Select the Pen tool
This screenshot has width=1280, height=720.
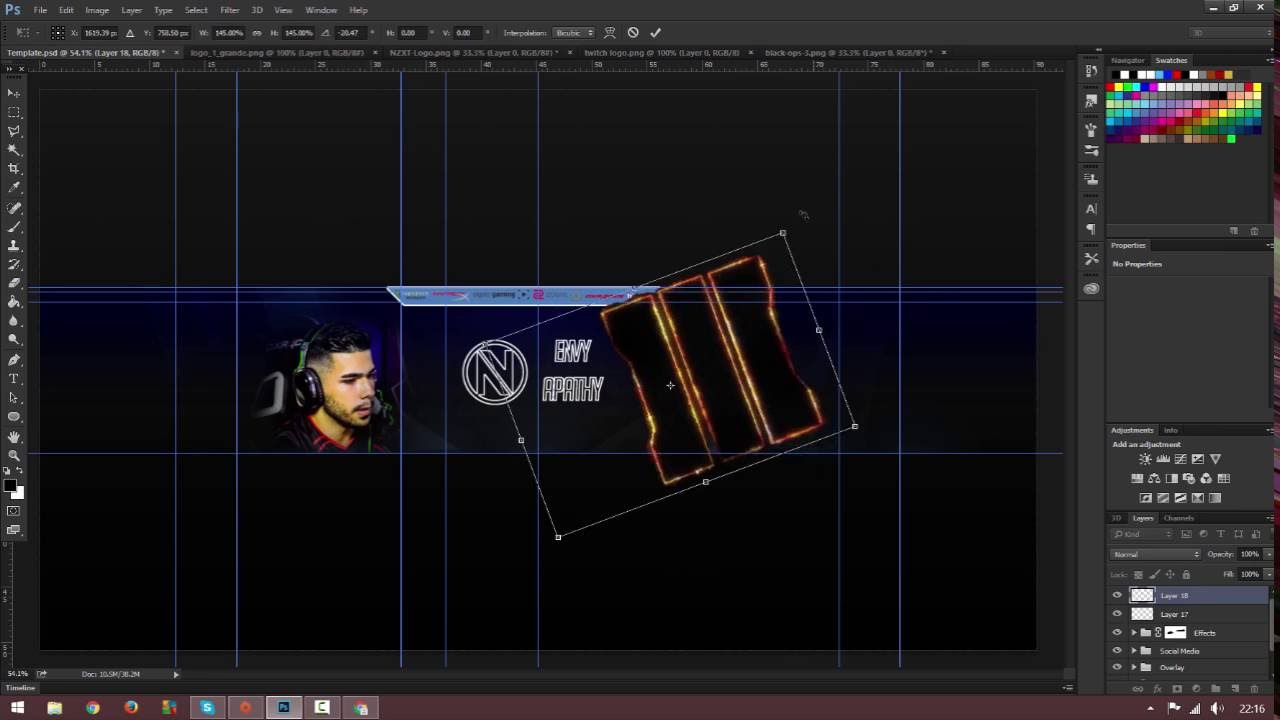14,360
